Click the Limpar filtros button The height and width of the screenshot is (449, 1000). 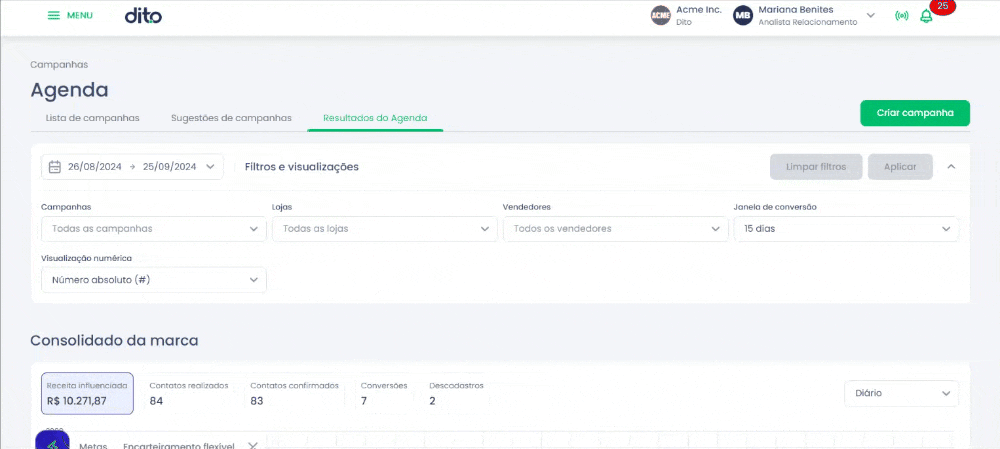coord(816,167)
